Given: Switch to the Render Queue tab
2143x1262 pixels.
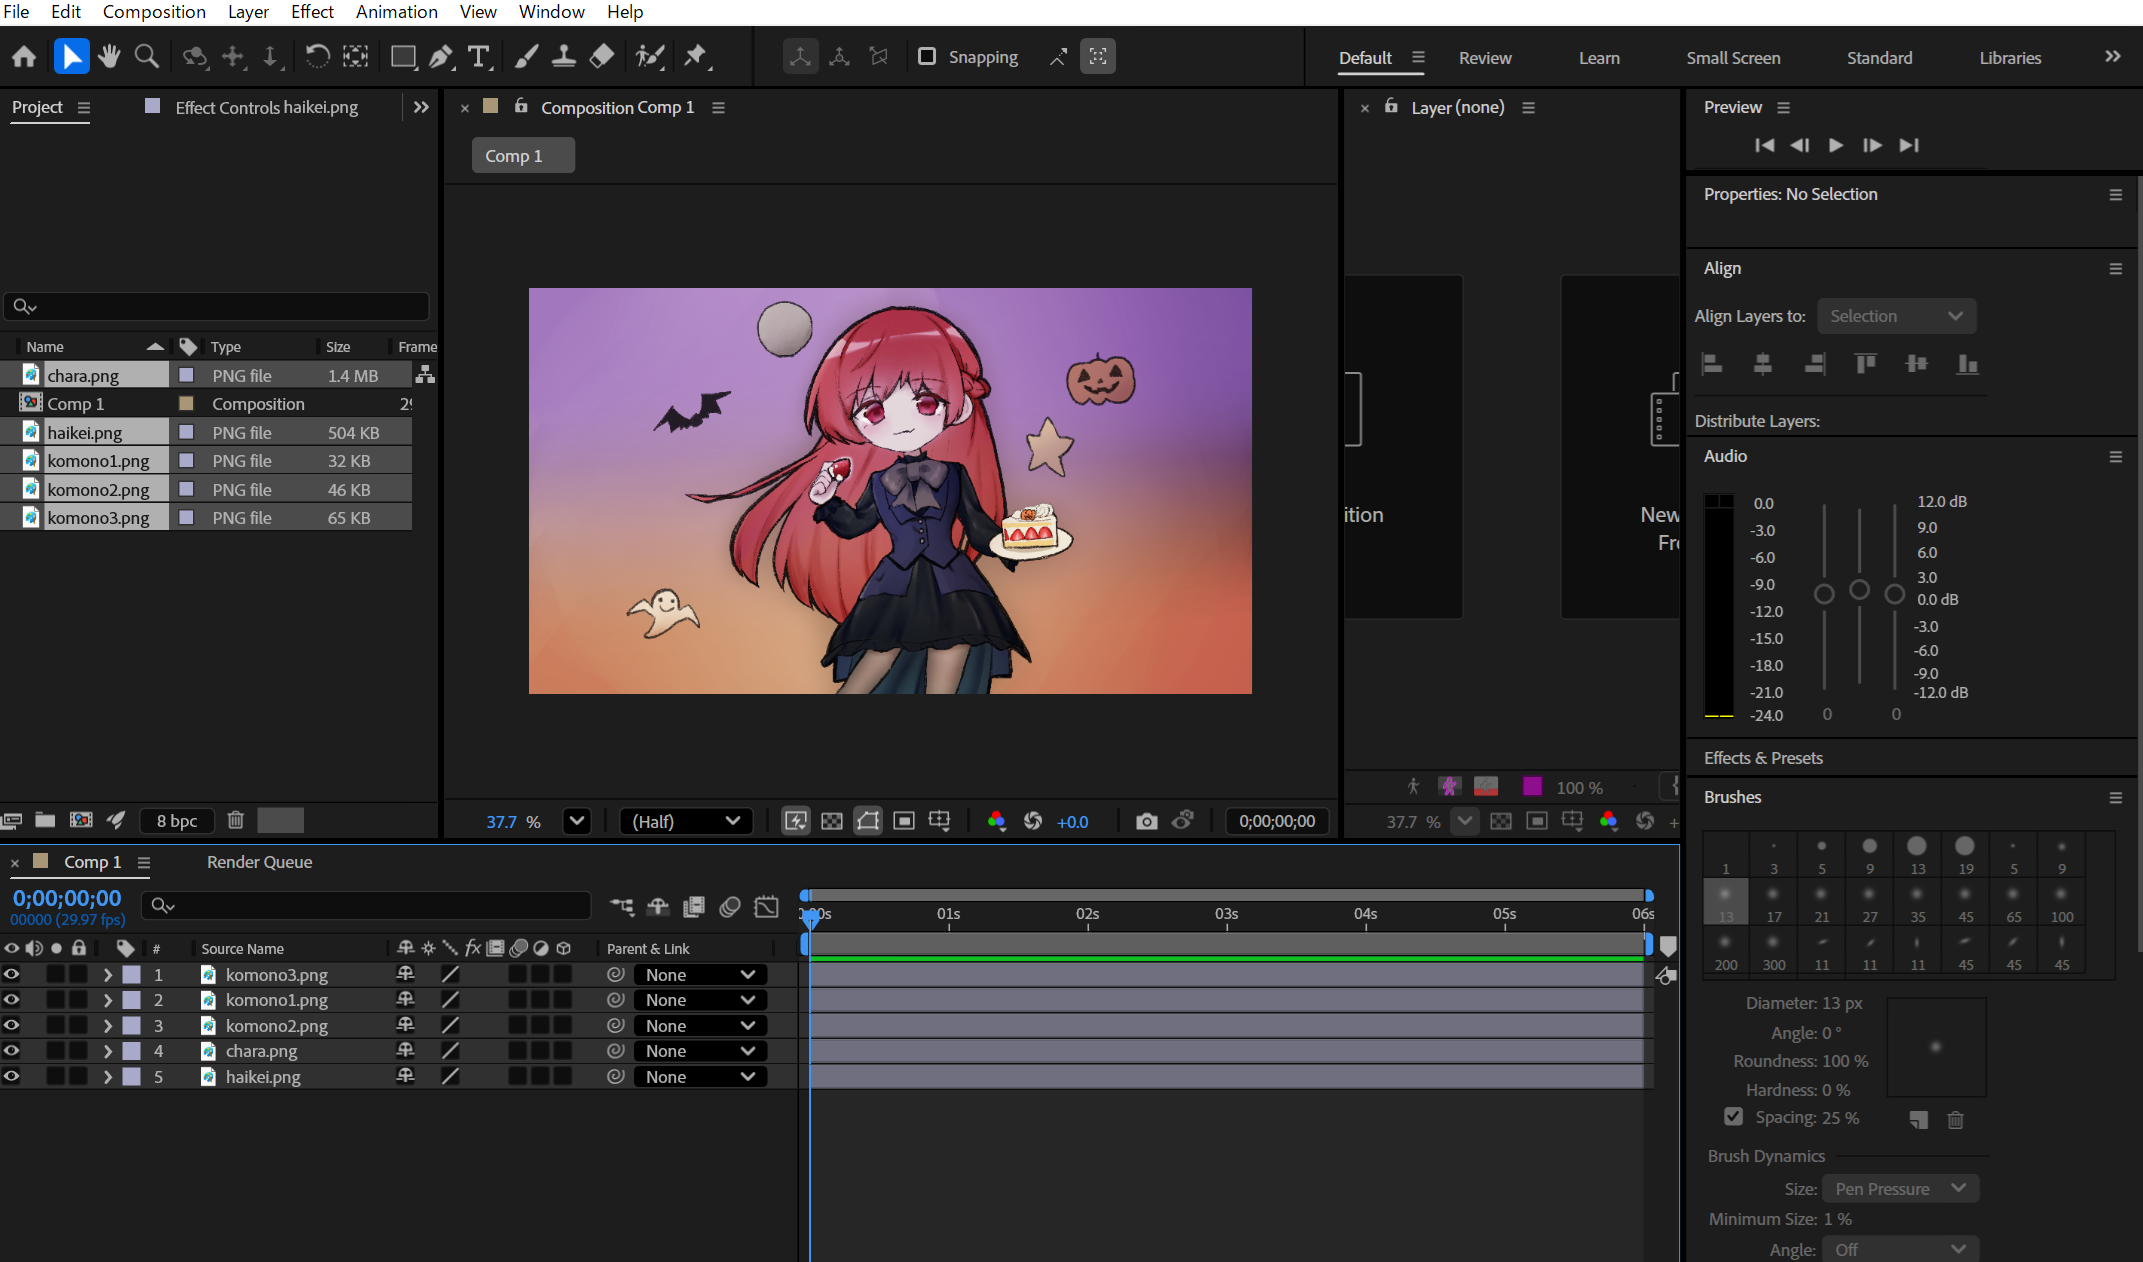Looking at the screenshot, I should tap(259, 862).
